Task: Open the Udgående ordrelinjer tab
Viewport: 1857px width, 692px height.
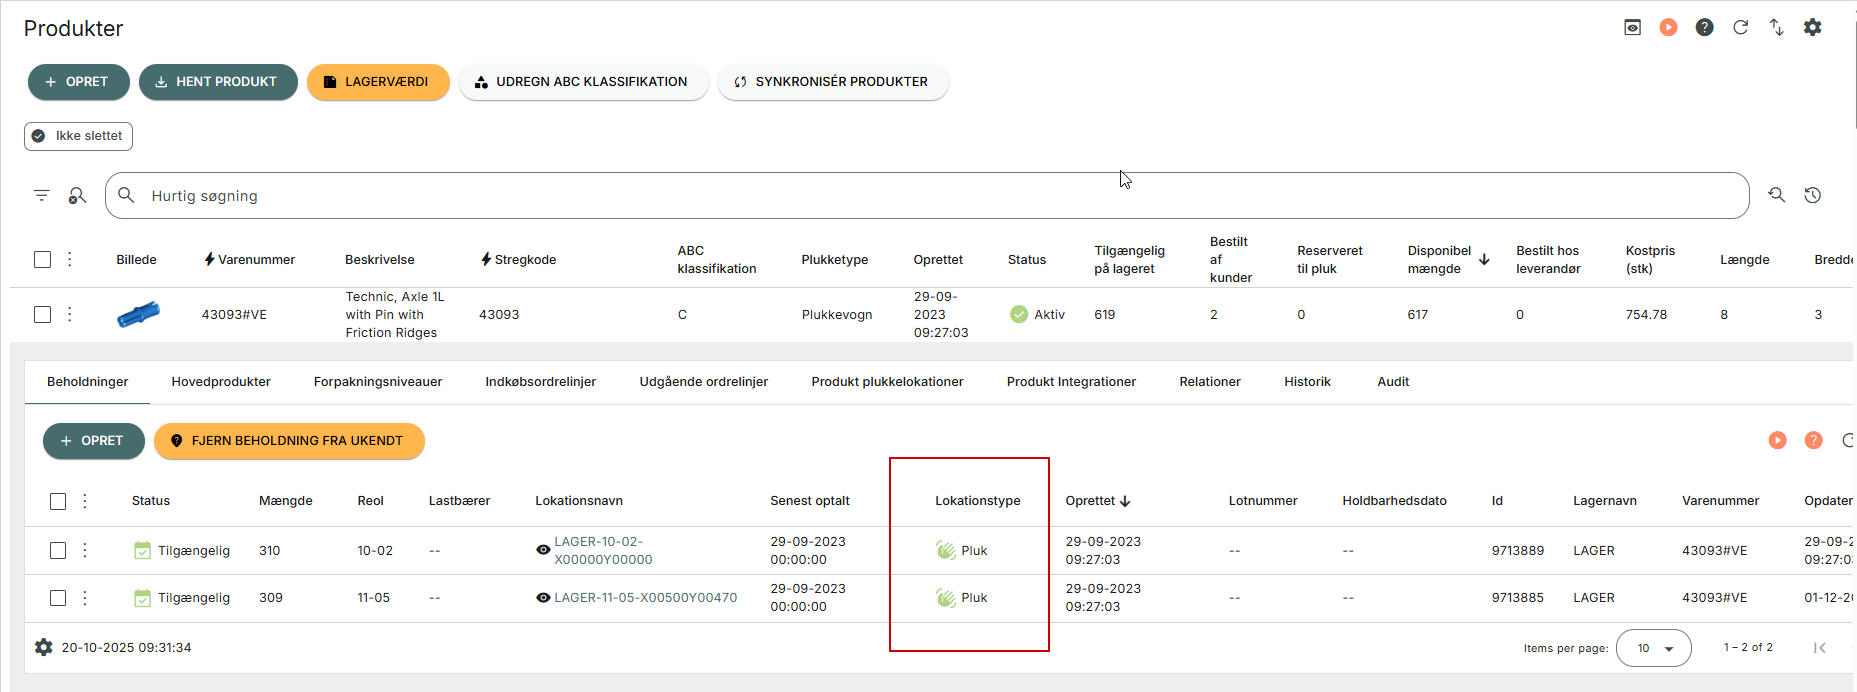Action: (x=704, y=381)
